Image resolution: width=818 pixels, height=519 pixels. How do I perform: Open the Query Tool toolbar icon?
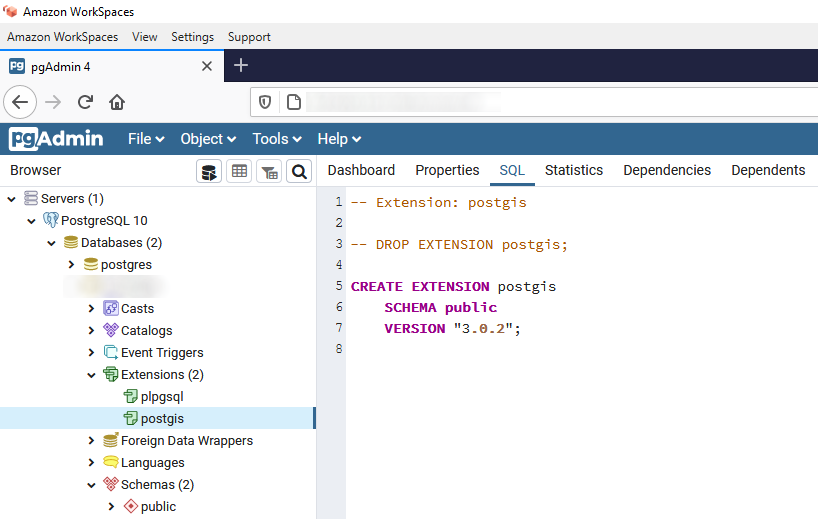(x=209, y=171)
